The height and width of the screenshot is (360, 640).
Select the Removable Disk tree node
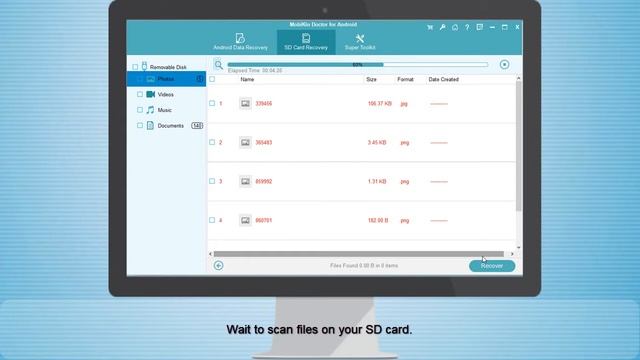click(x=168, y=67)
